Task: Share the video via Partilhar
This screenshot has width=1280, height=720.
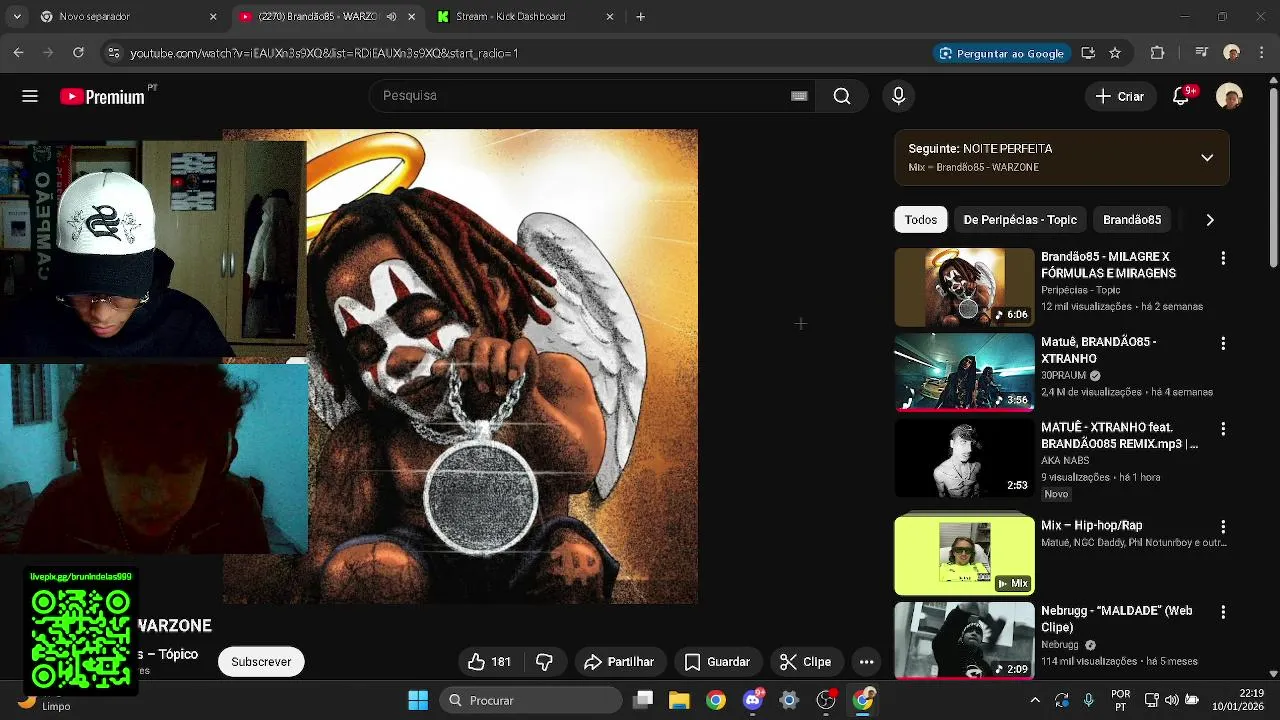Action: coord(619,662)
